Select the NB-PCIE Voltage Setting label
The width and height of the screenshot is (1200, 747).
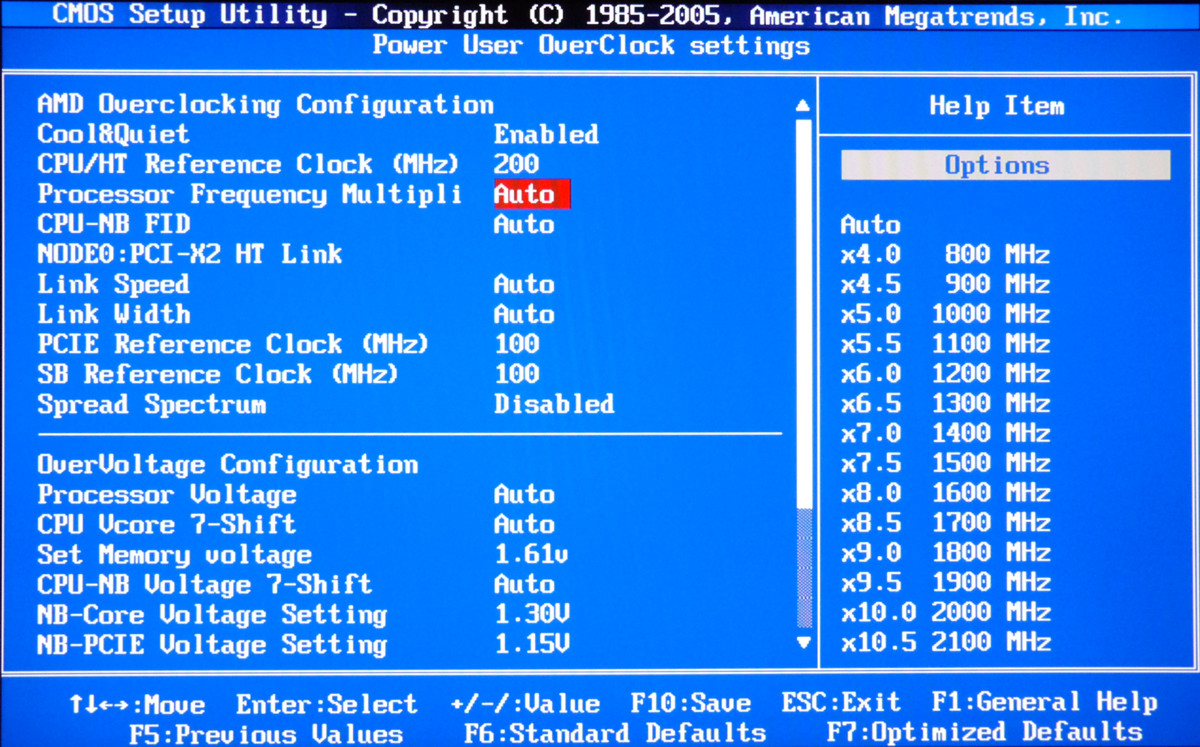212,645
